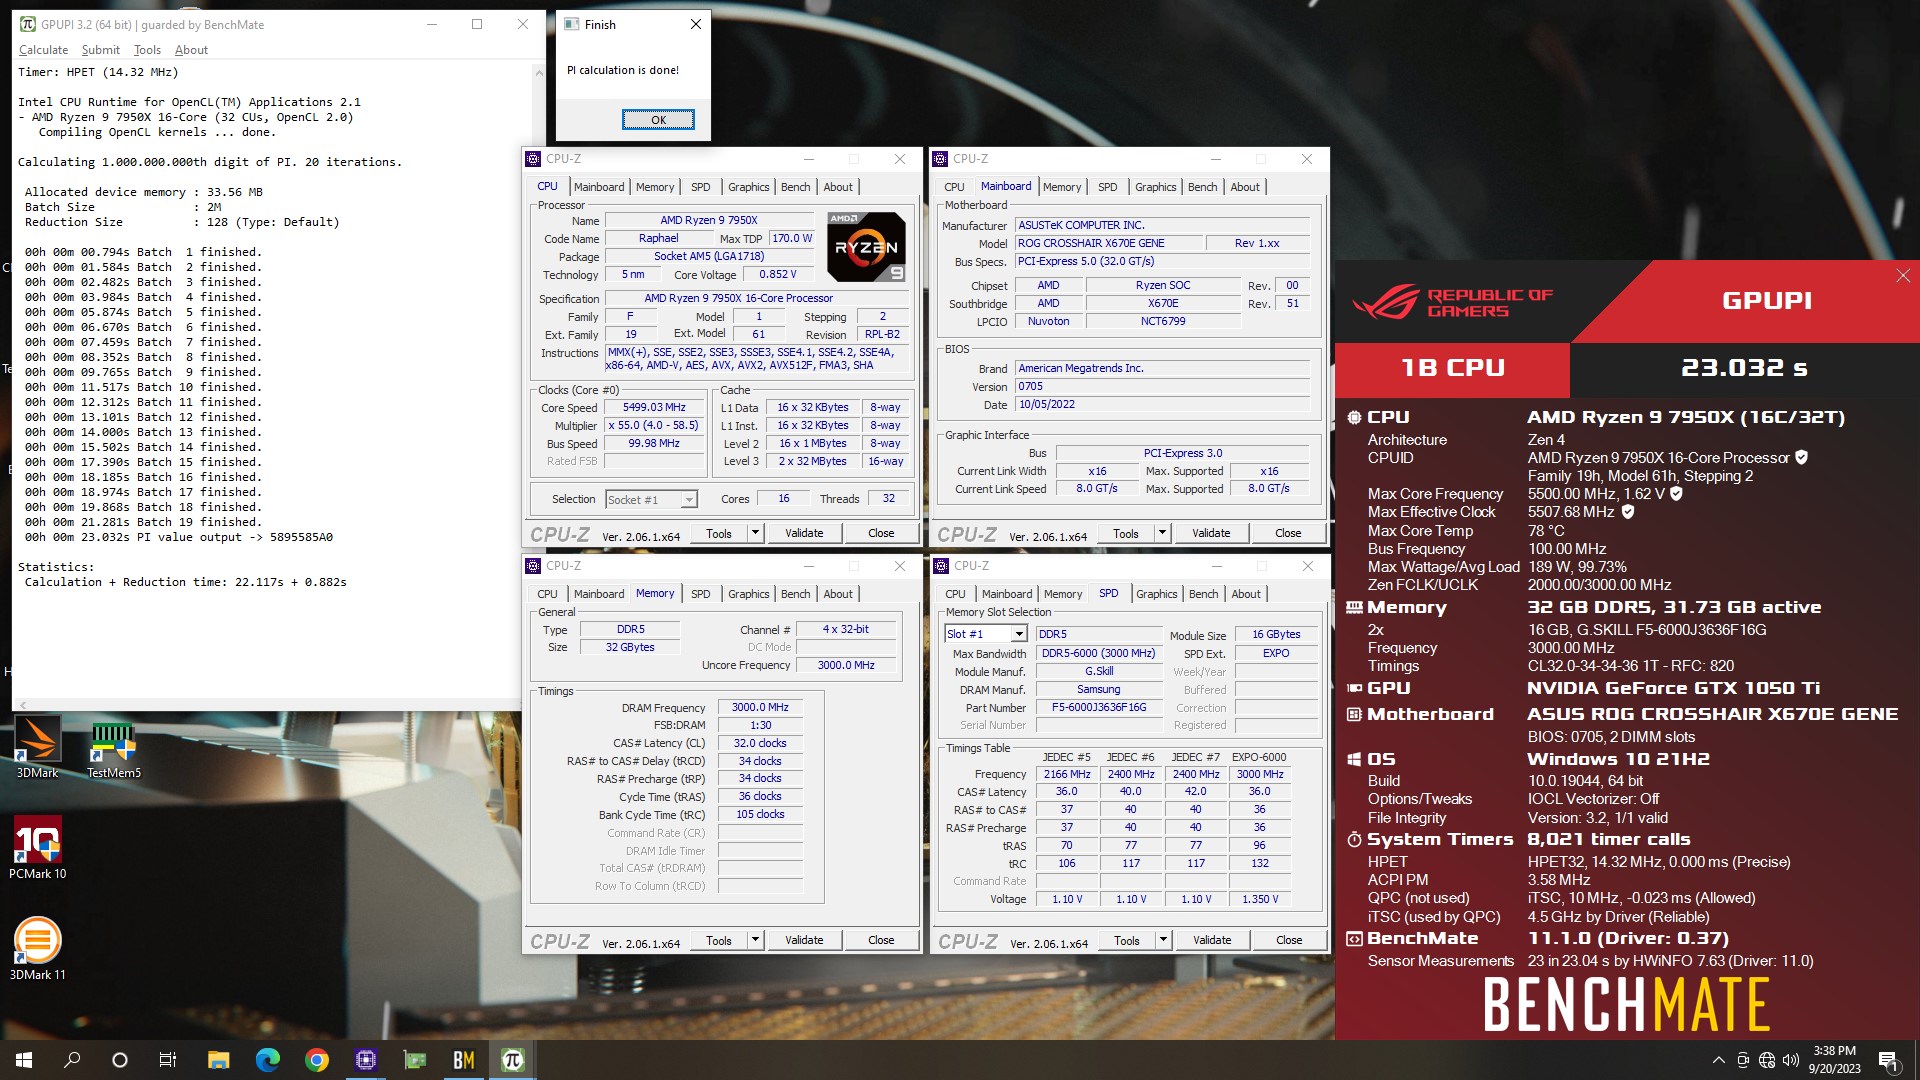Viewport: 1920px width, 1080px height.
Task: Click the 23.032 s result in BenchMate panel
Action: (x=1744, y=368)
